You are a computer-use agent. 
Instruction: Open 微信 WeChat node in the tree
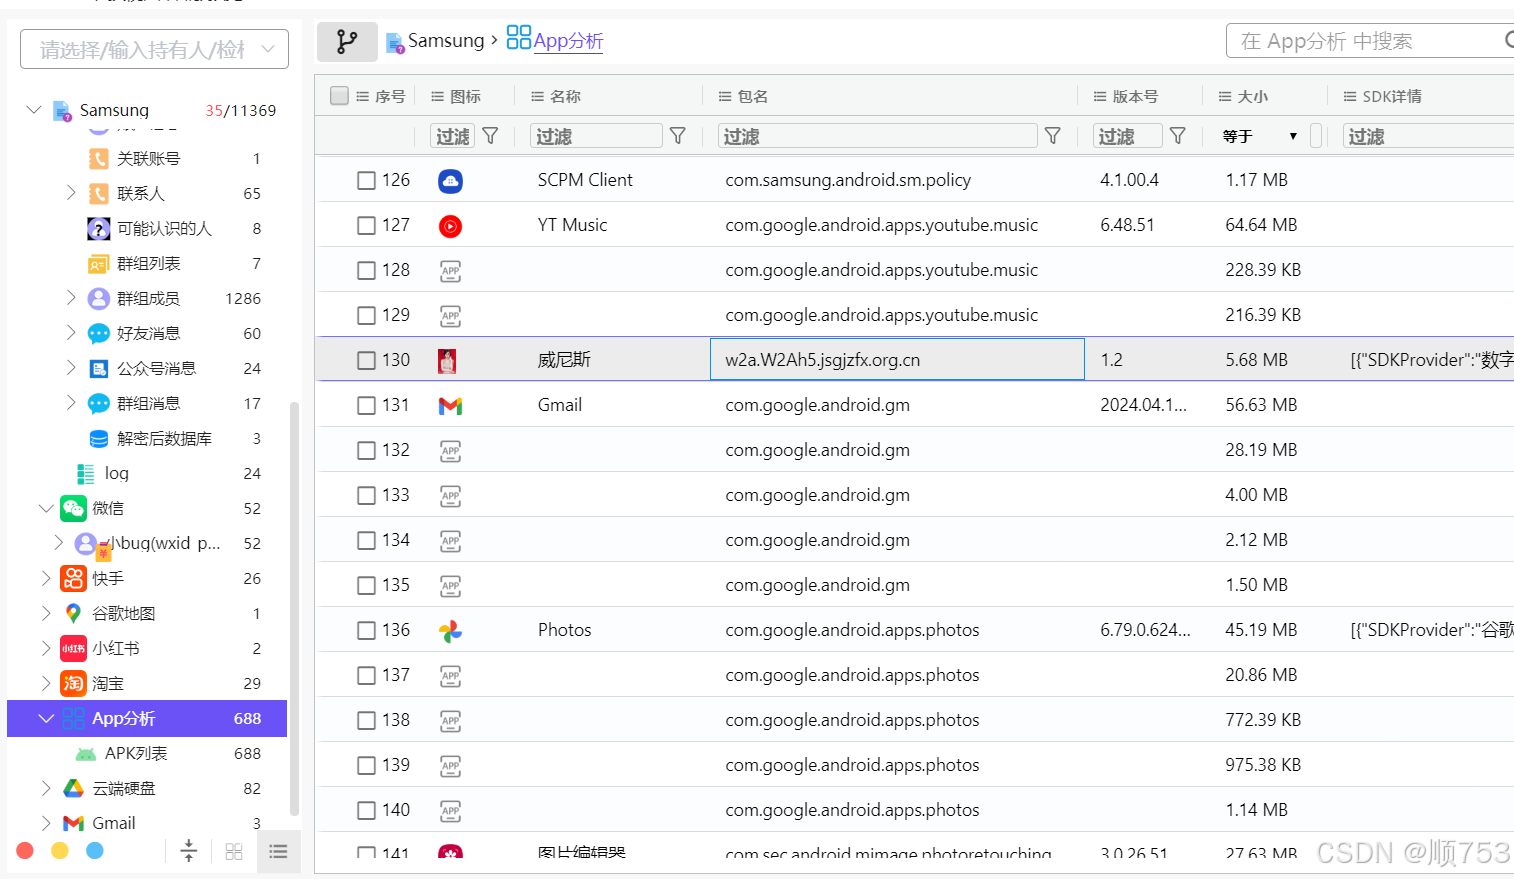point(108,508)
